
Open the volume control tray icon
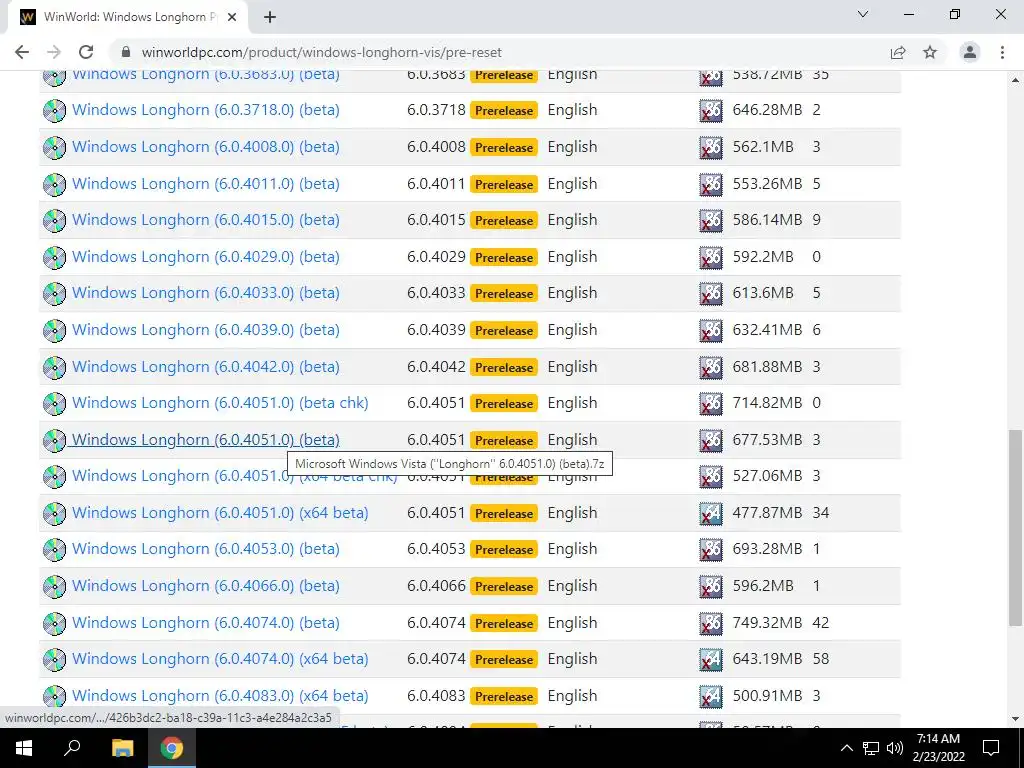[x=895, y=748]
